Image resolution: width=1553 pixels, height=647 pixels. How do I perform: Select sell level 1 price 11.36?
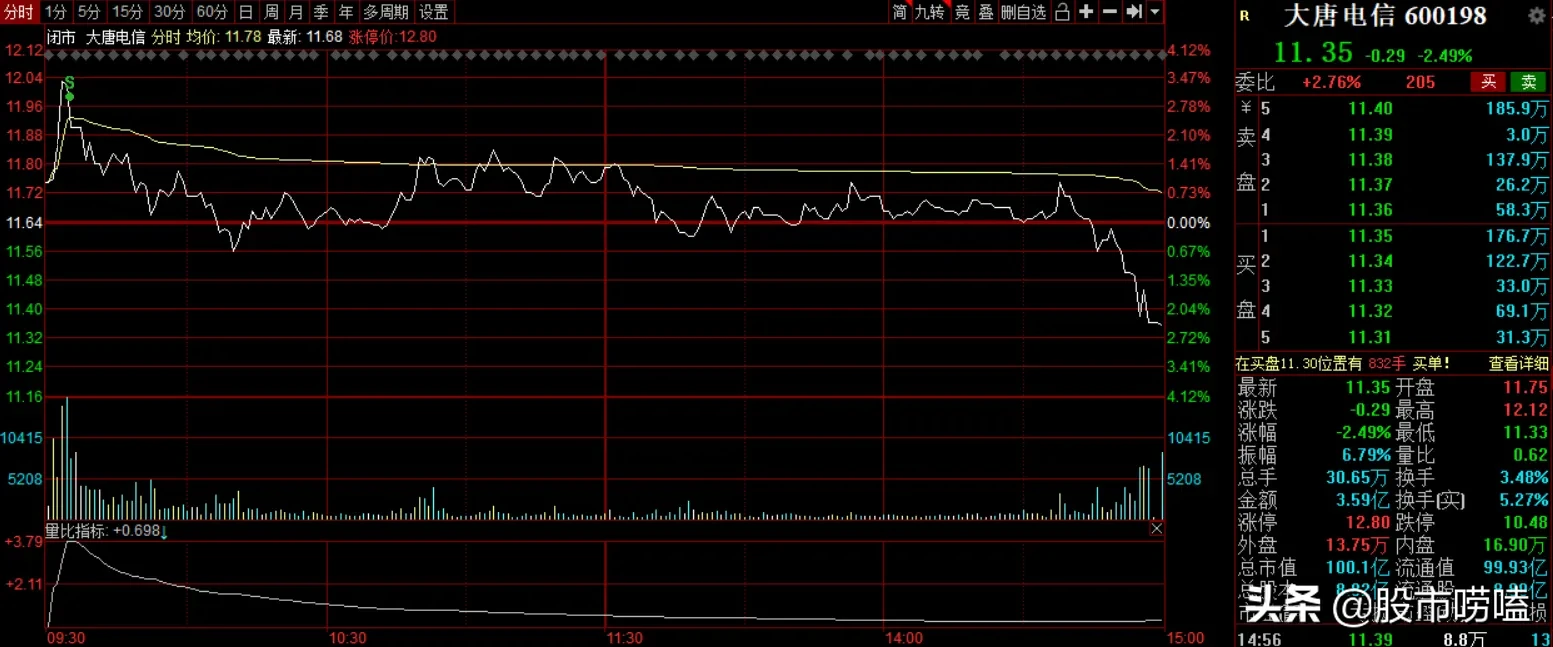tap(1370, 210)
